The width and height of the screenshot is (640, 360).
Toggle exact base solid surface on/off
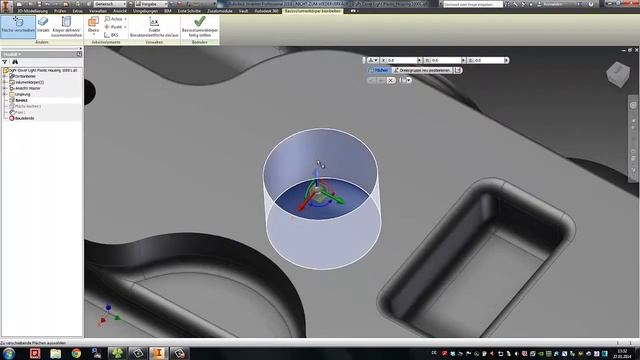click(154, 27)
